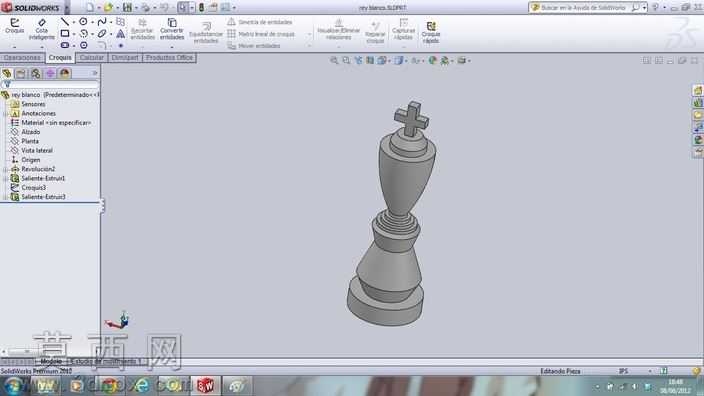Switch to Croquis tab
Image resolution: width=704 pixels, height=396 pixels.
(60, 57)
